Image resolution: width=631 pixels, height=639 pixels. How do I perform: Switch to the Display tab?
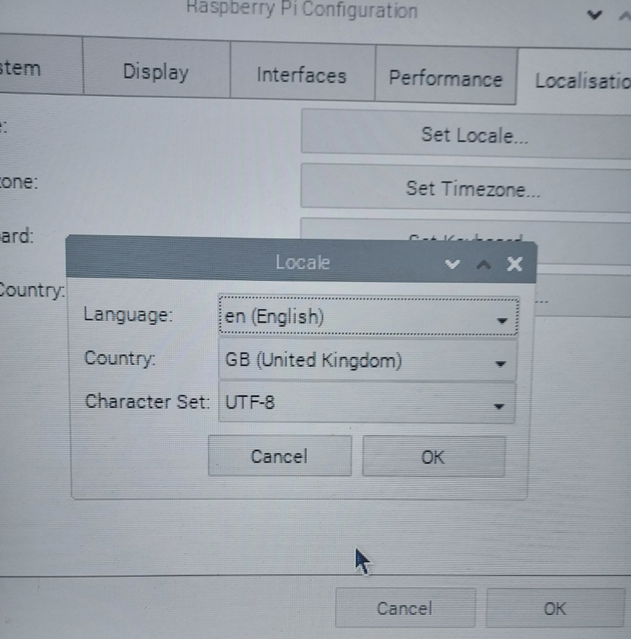[157, 67]
